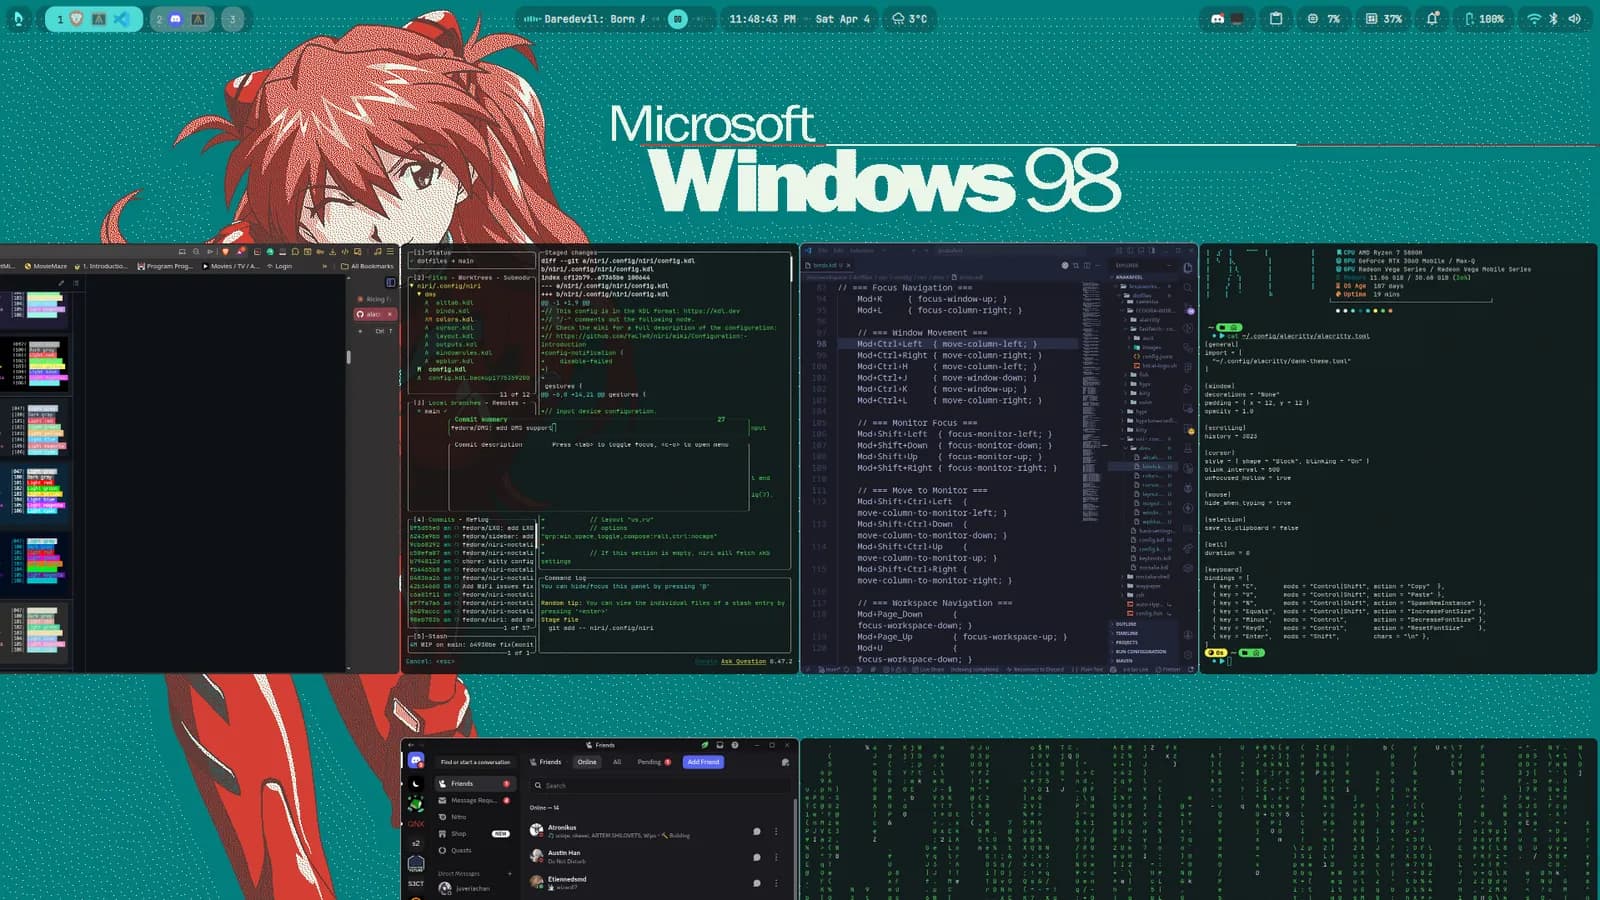Adjust volume via speaker icon in top bar
Screen dimensions: 1600x900
tap(1574, 18)
